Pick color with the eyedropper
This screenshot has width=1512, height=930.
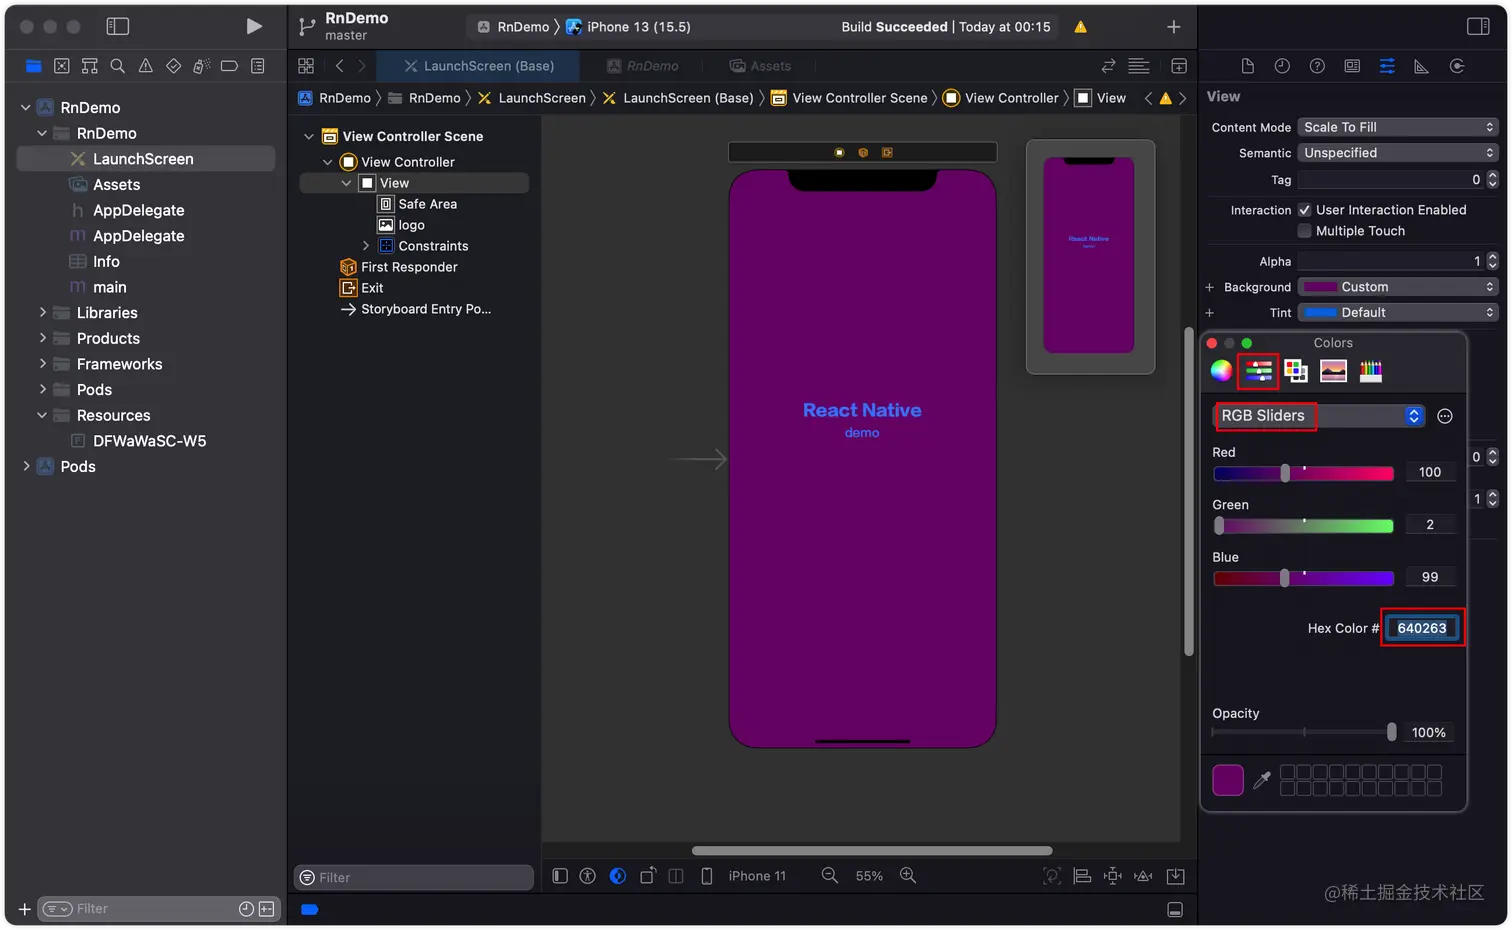pos(1262,779)
